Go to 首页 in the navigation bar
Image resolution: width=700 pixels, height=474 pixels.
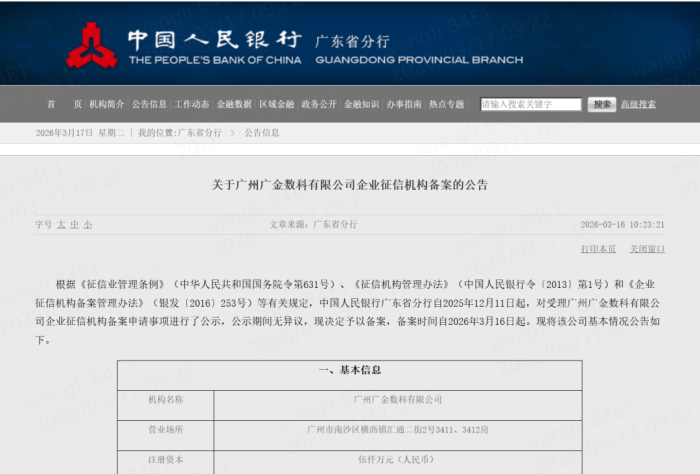[64, 104]
